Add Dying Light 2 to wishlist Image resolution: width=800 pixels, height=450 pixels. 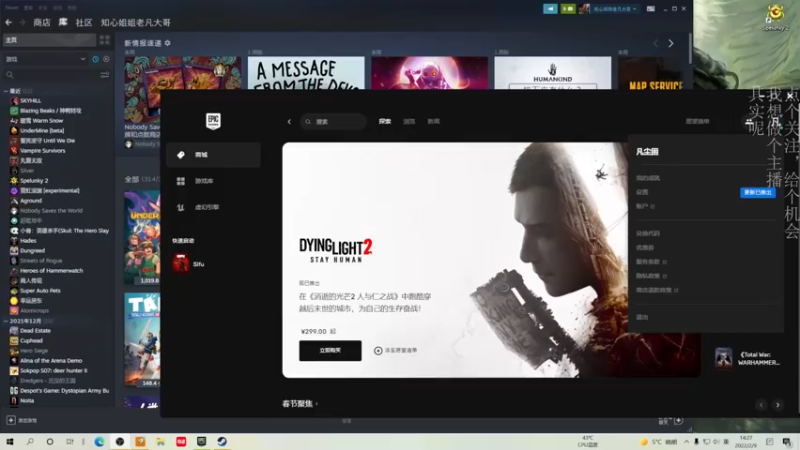click(396, 351)
